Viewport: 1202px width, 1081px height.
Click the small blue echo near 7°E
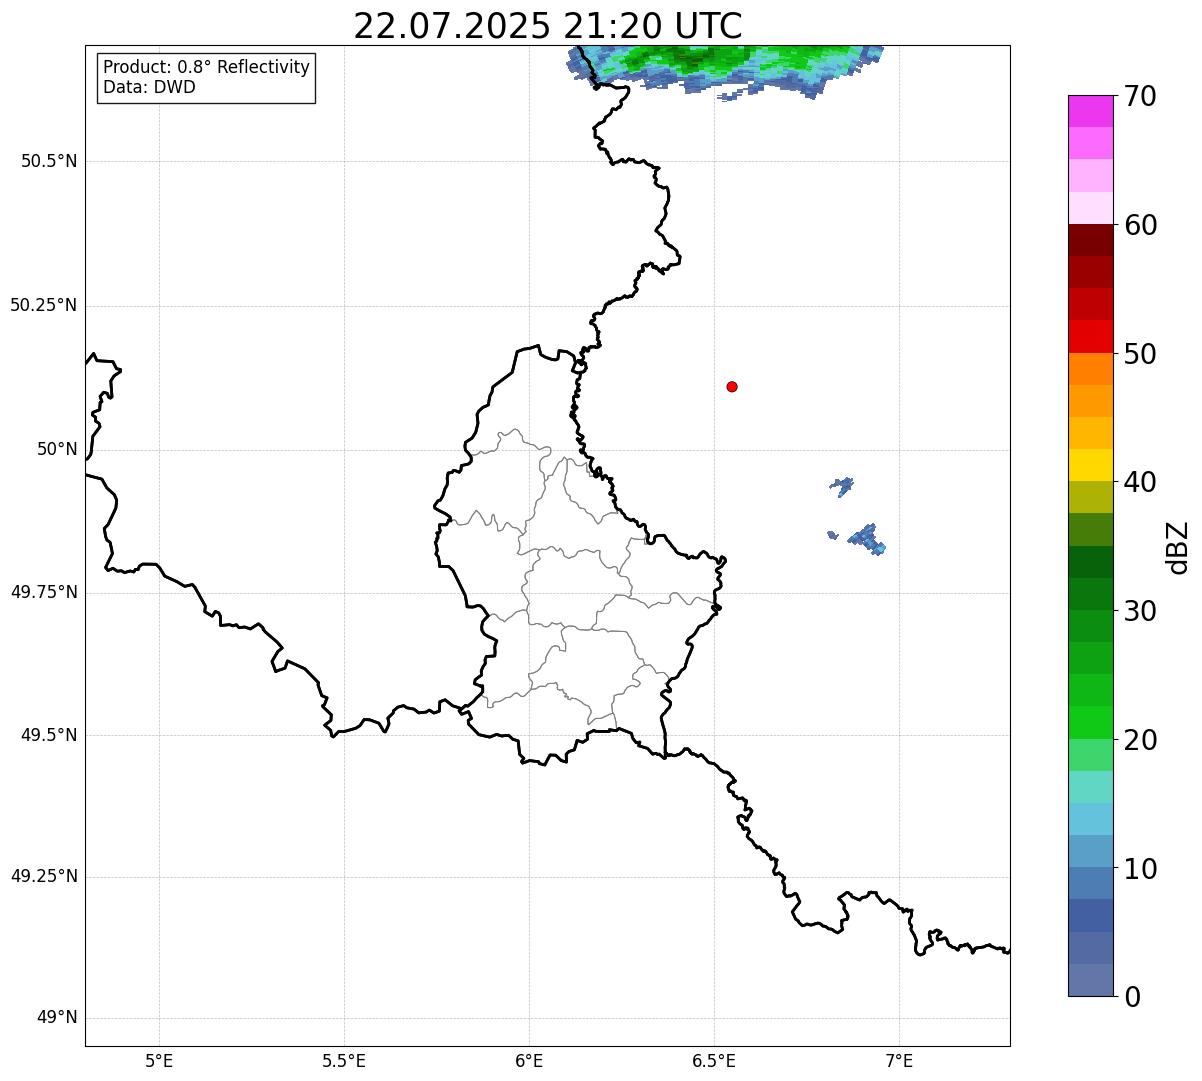pyautogui.click(x=866, y=538)
